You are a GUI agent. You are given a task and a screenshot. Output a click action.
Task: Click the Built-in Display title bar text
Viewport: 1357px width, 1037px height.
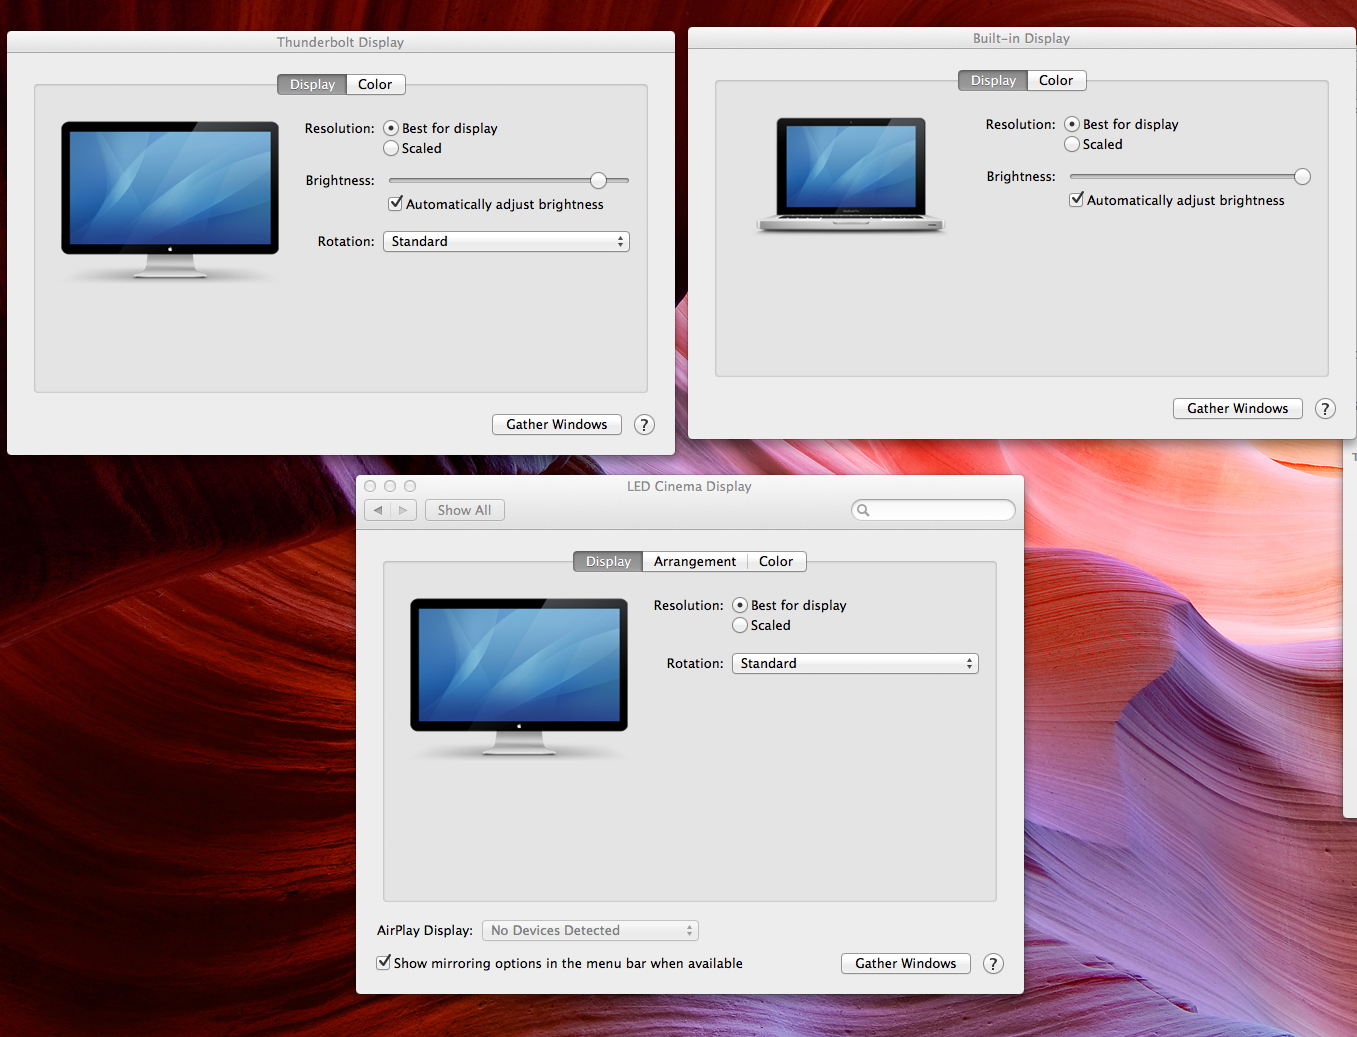tap(1022, 39)
